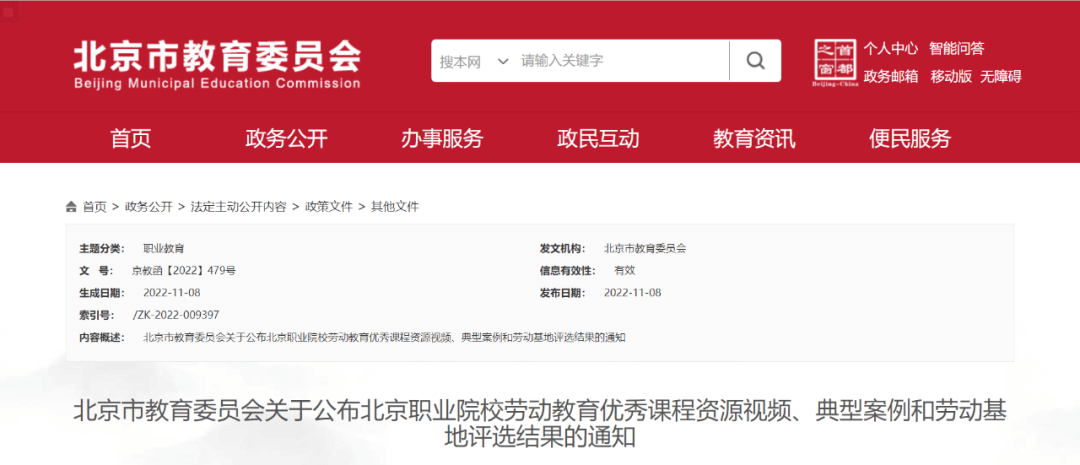Click the 北京市教育委员会 site logo
This screenshot has width=1080, height=465.
[217, 65]
